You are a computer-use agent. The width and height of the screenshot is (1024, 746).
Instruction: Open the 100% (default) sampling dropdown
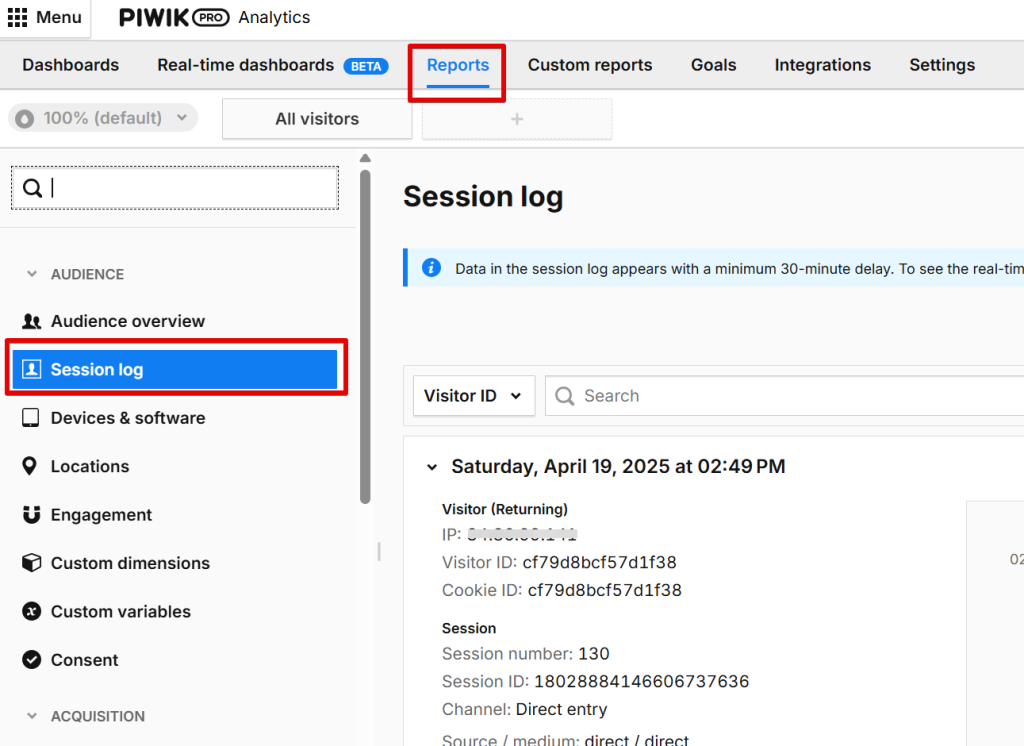click(103, 118)
